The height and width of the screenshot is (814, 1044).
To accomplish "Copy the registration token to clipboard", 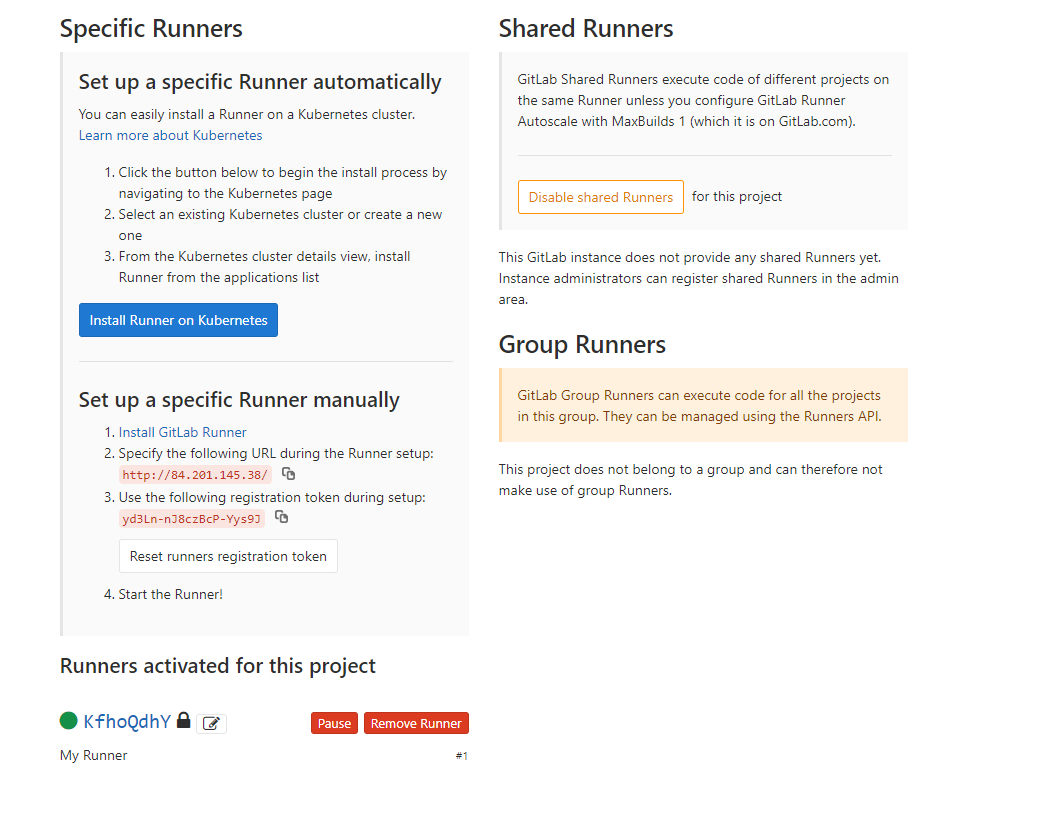I will [x=281, y=518].
